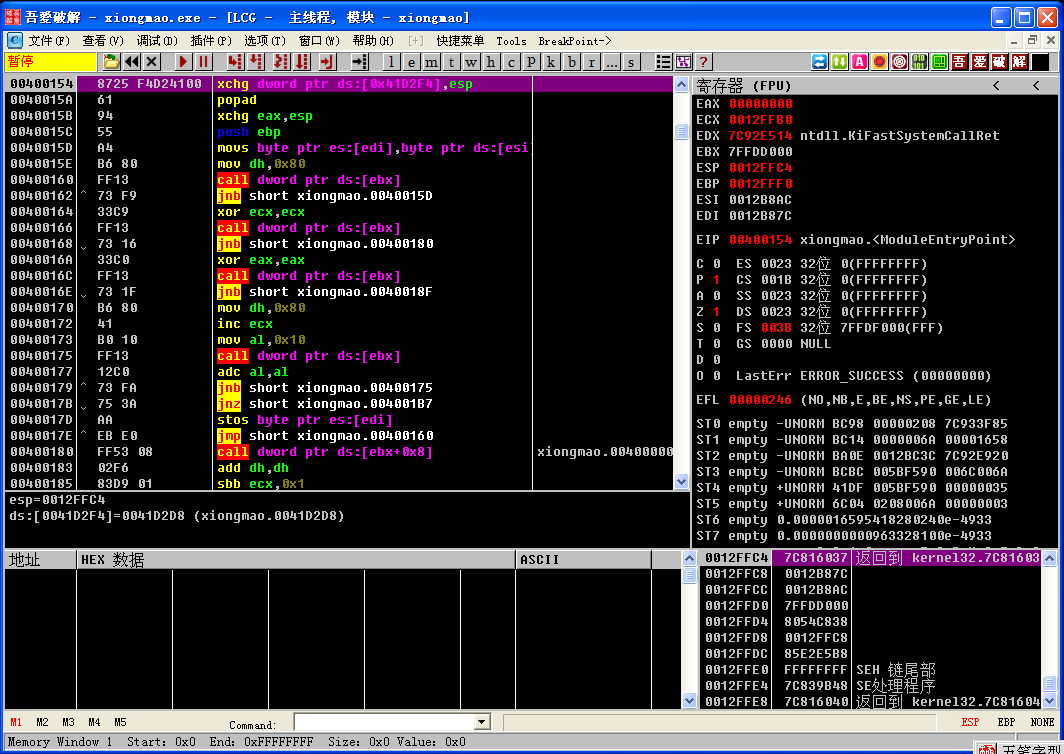Image resolution: width=1064 pixels, height=754 pixels.
Task: Open CPU window with the c button
Action: [x=511, y=62]
